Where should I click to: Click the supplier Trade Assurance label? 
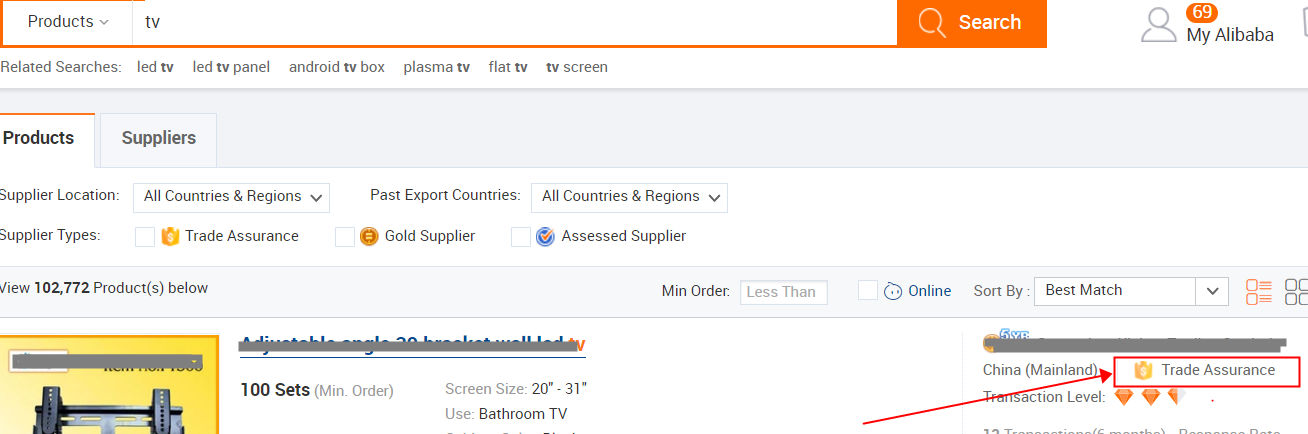(1218, 370)
